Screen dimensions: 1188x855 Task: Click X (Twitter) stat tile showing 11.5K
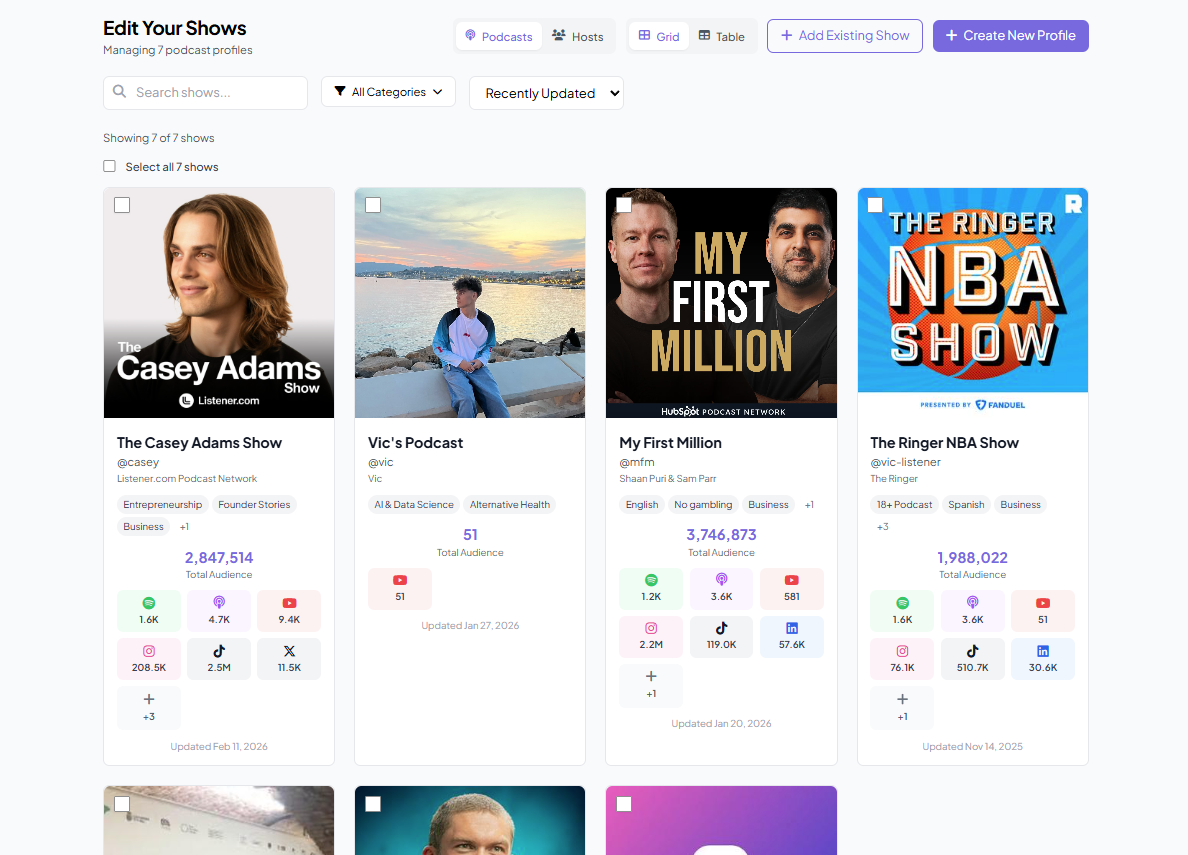289,658
